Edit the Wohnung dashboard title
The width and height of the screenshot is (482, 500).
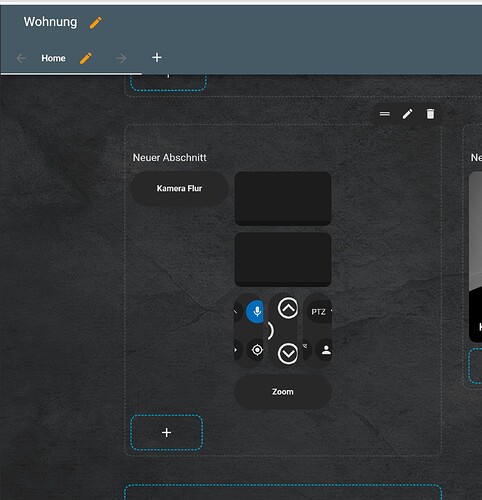(x=96, y=23)
